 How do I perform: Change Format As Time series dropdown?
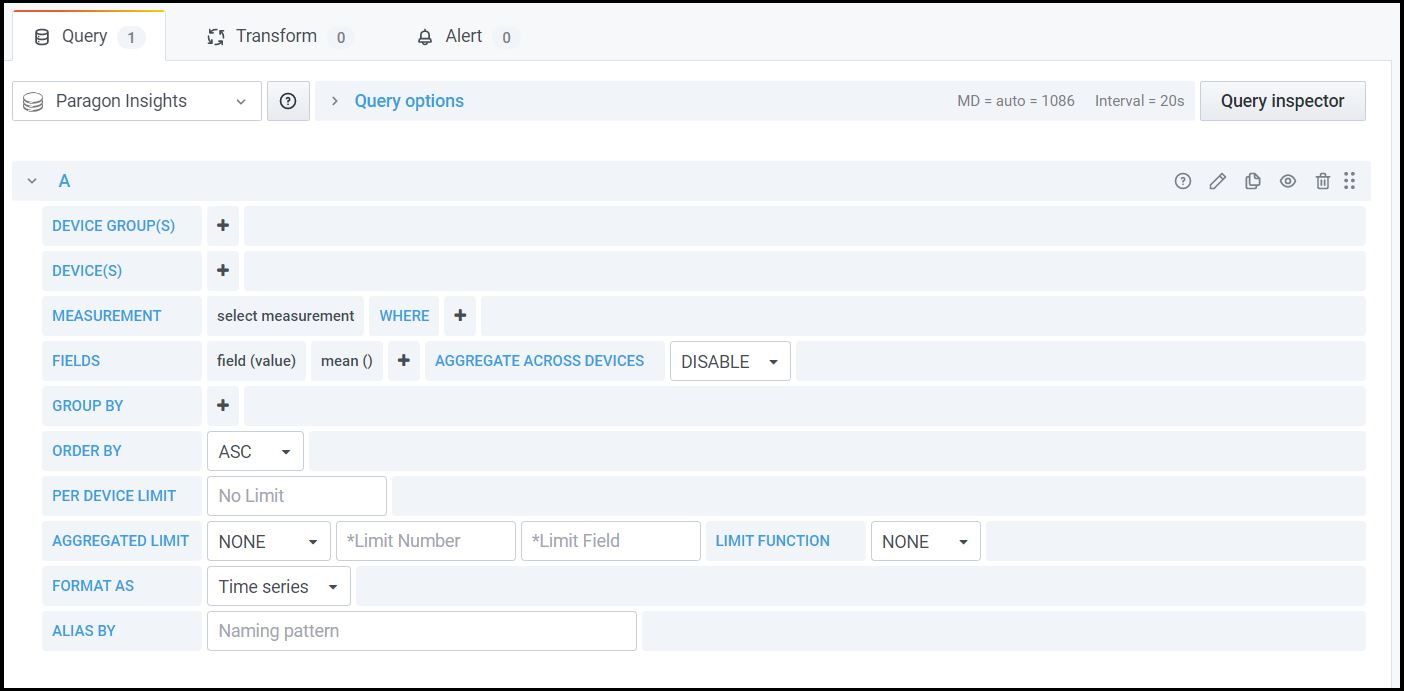(x=279, y=586)
